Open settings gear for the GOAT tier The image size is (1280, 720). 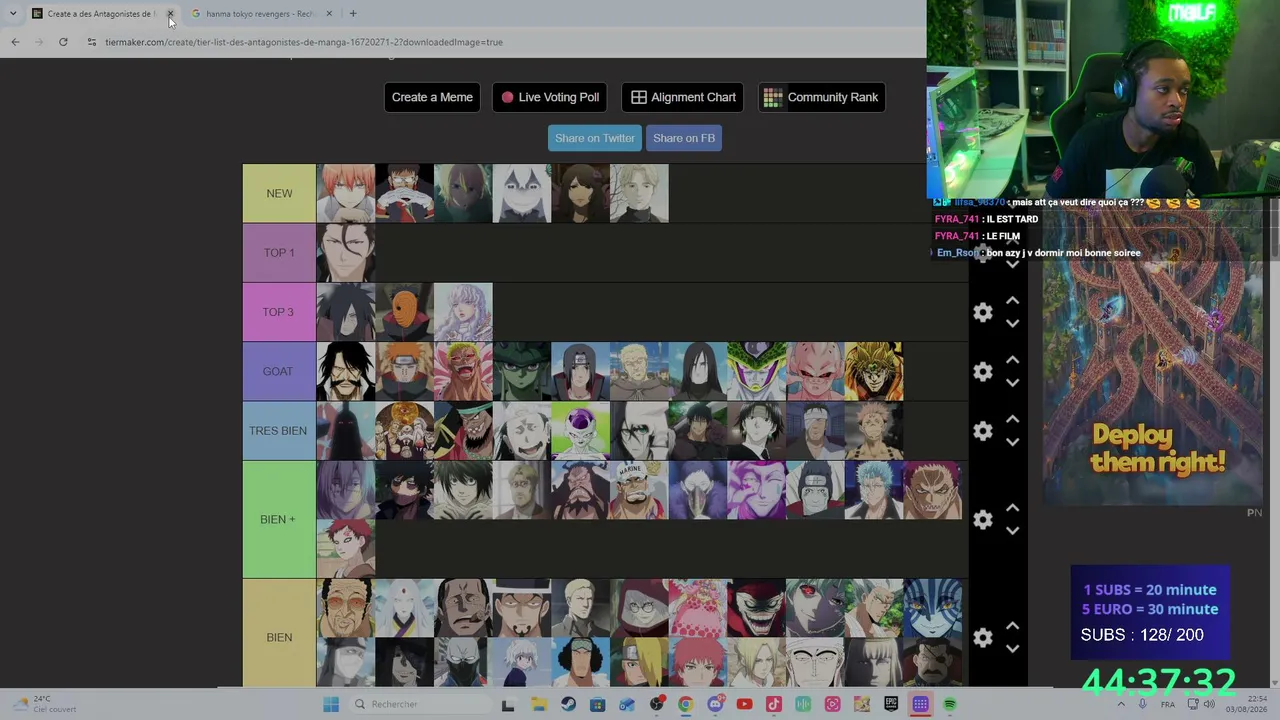coord(983,371)
